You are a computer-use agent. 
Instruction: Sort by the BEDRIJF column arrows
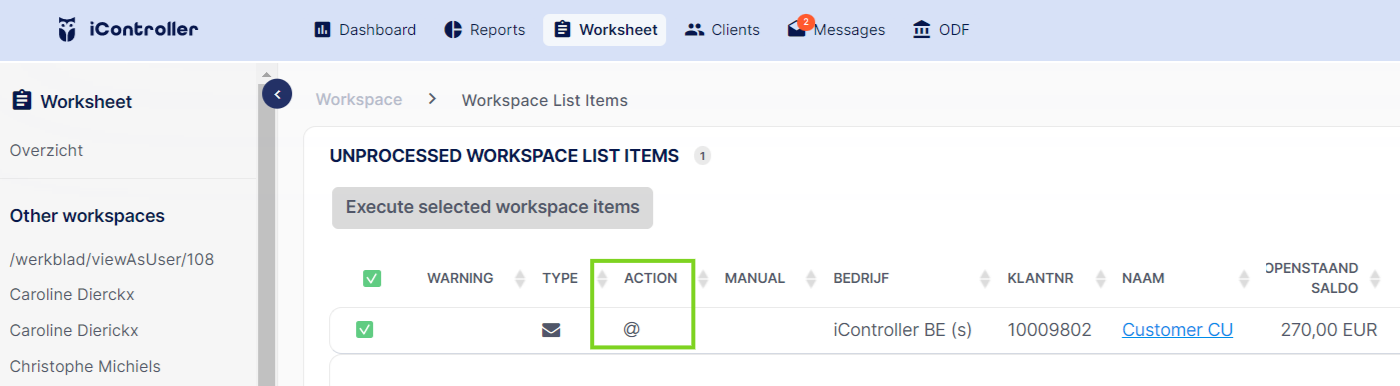tap(985, 279)
